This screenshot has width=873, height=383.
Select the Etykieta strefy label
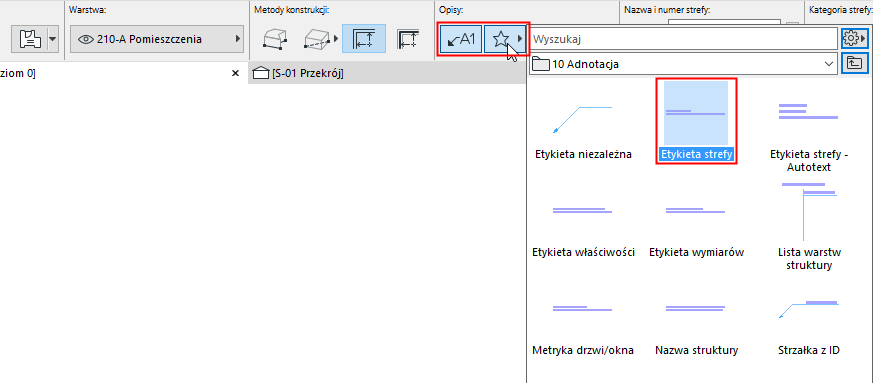point(696,121)
